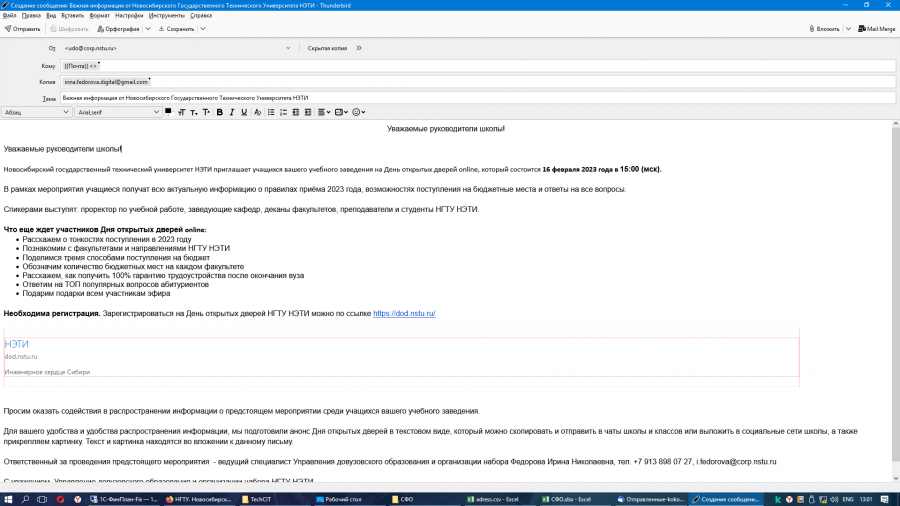This screenshot has height=506, width=900.
Task: Switch to the Yandex browser taskbar icon
Action: tap(77, 499)
